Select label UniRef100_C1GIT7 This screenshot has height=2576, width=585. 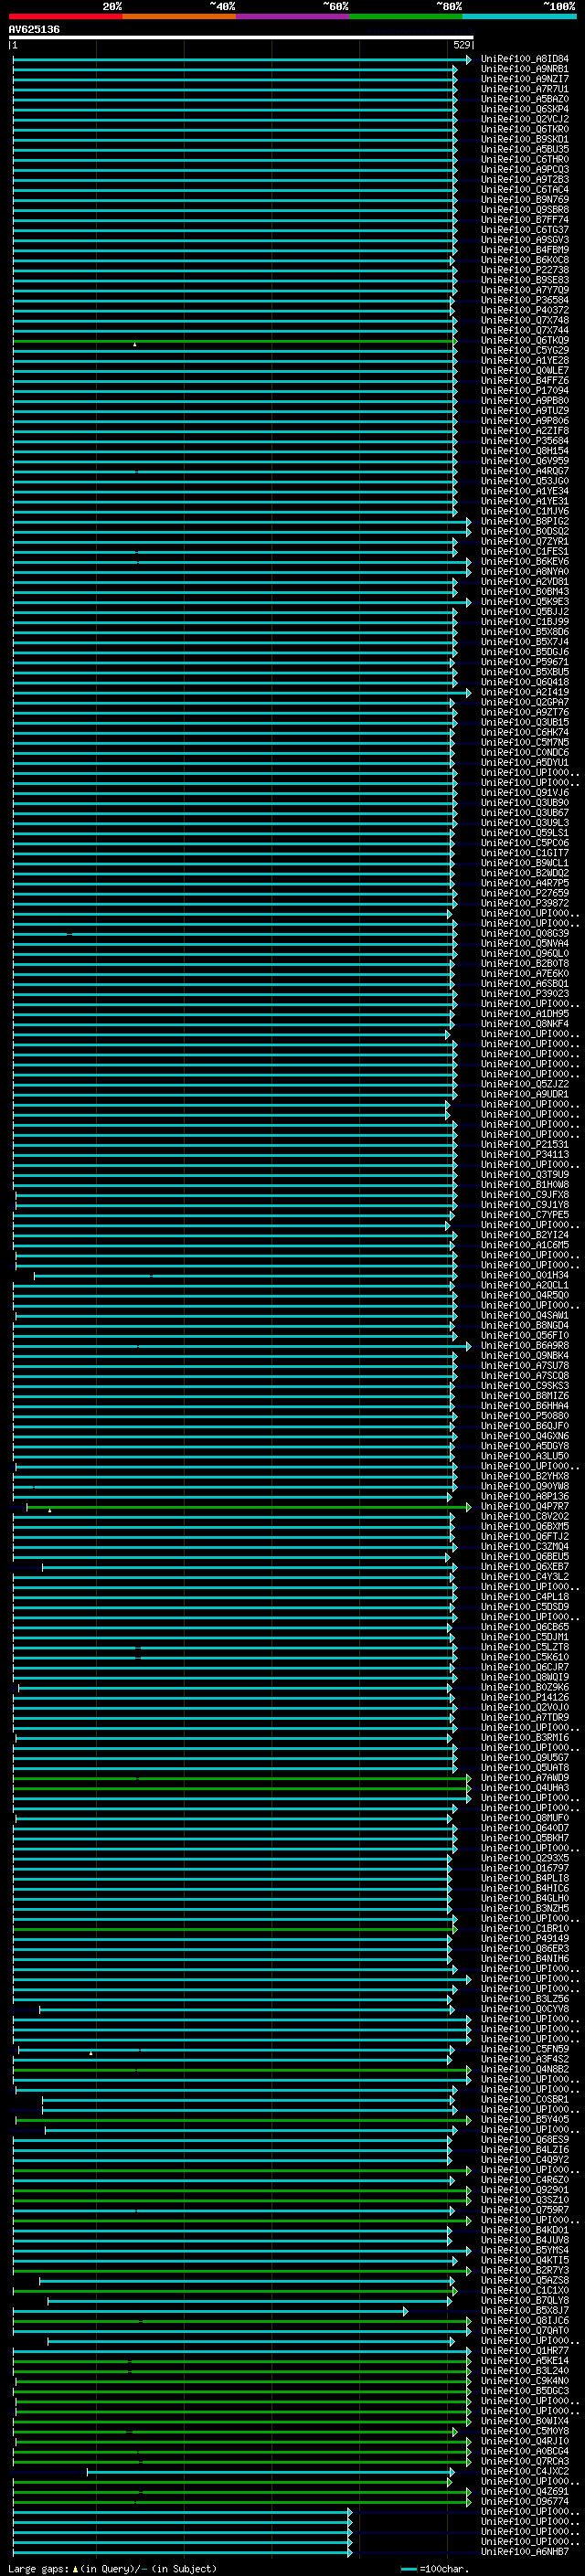pyautogui.click(x=524, y=853)
